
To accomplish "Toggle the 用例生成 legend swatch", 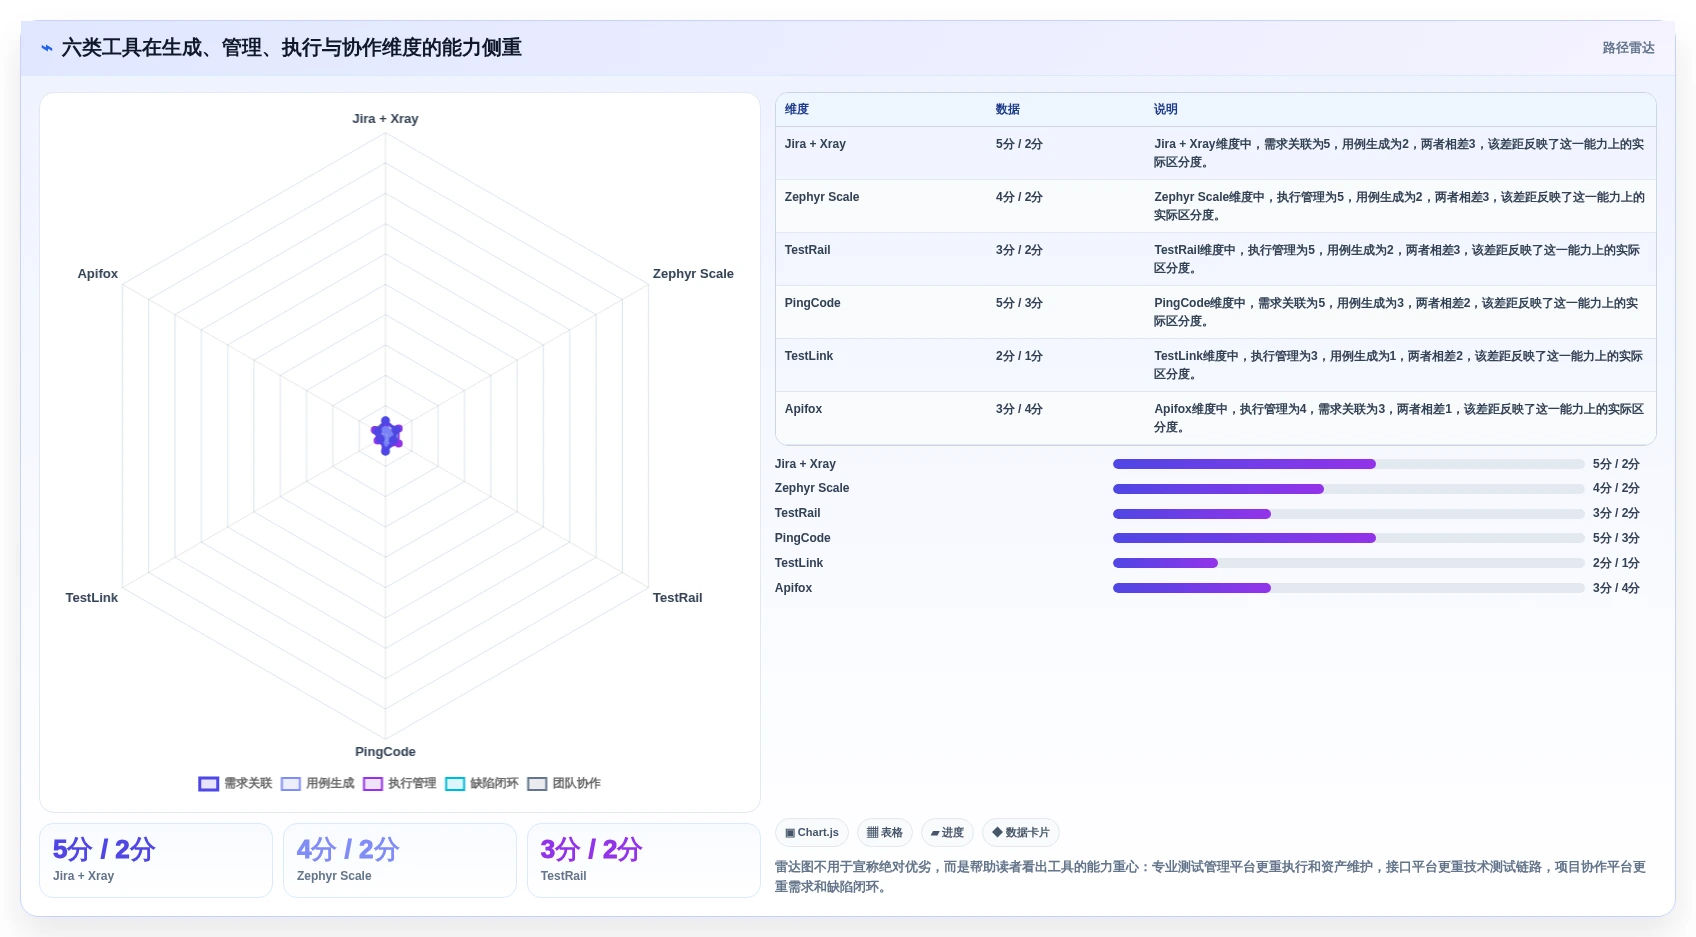I will coord(291,784).
